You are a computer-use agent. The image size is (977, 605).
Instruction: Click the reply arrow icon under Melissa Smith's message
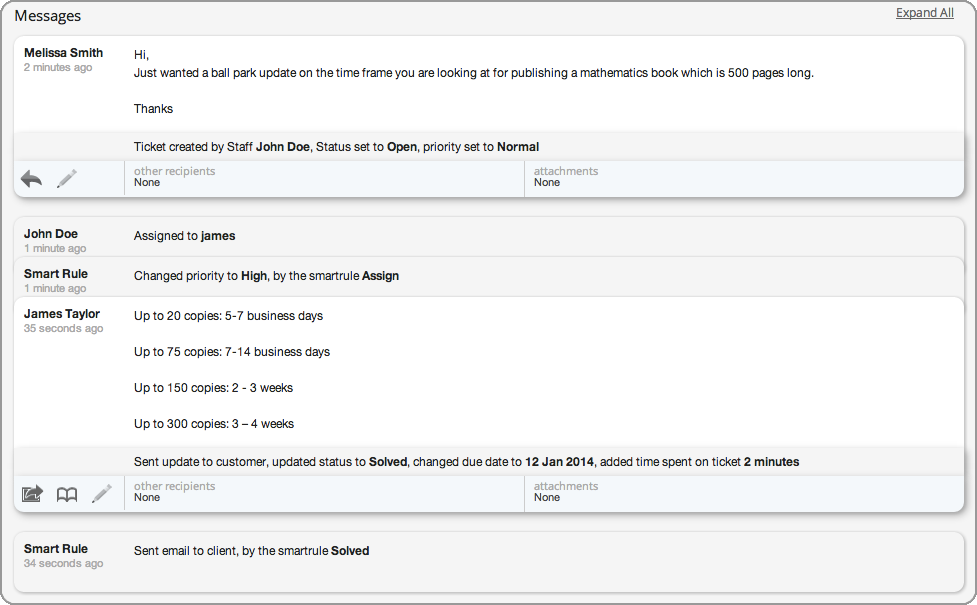pos(31,179)
